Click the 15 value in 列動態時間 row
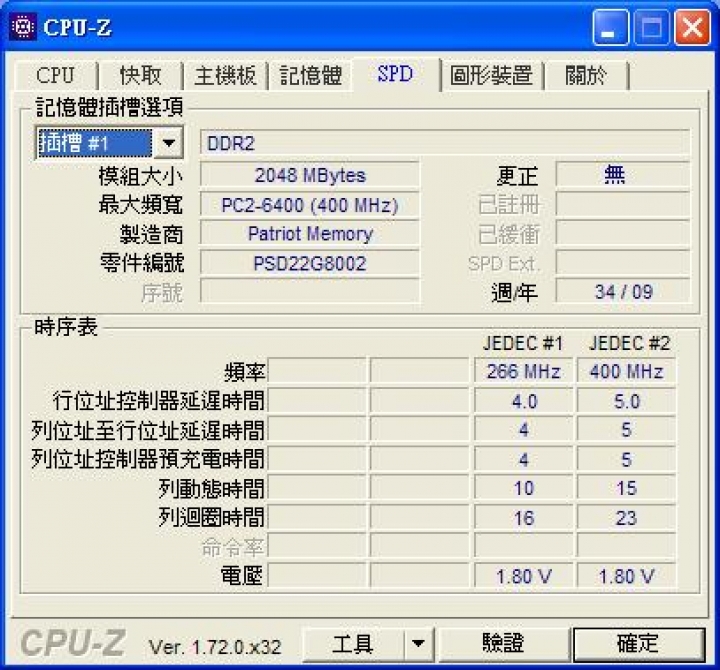 626,488
